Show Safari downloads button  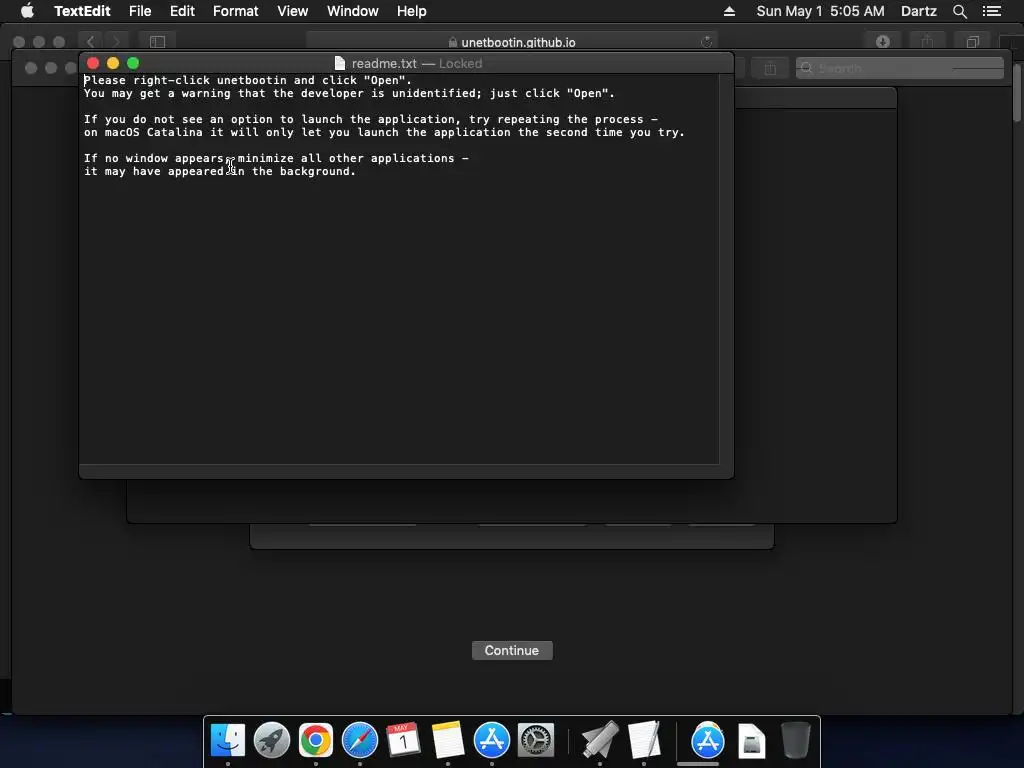point(883,42)
